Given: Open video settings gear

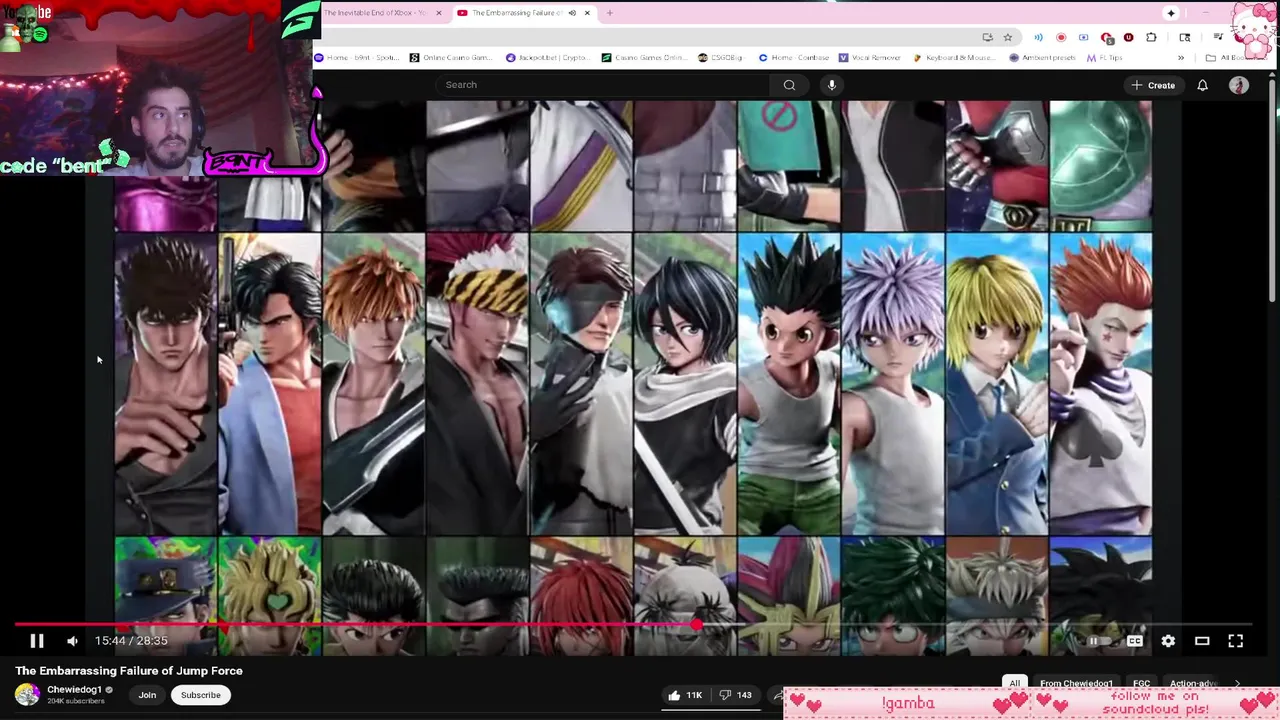Looking at the screenshot, I should point(1168,641).
